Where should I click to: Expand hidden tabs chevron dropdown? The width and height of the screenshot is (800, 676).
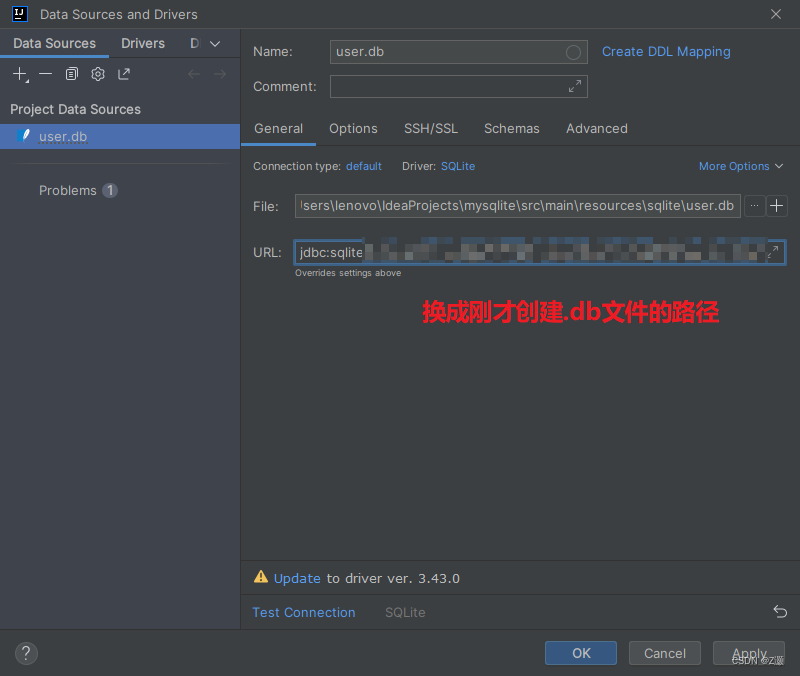click(x=215, y=44)
